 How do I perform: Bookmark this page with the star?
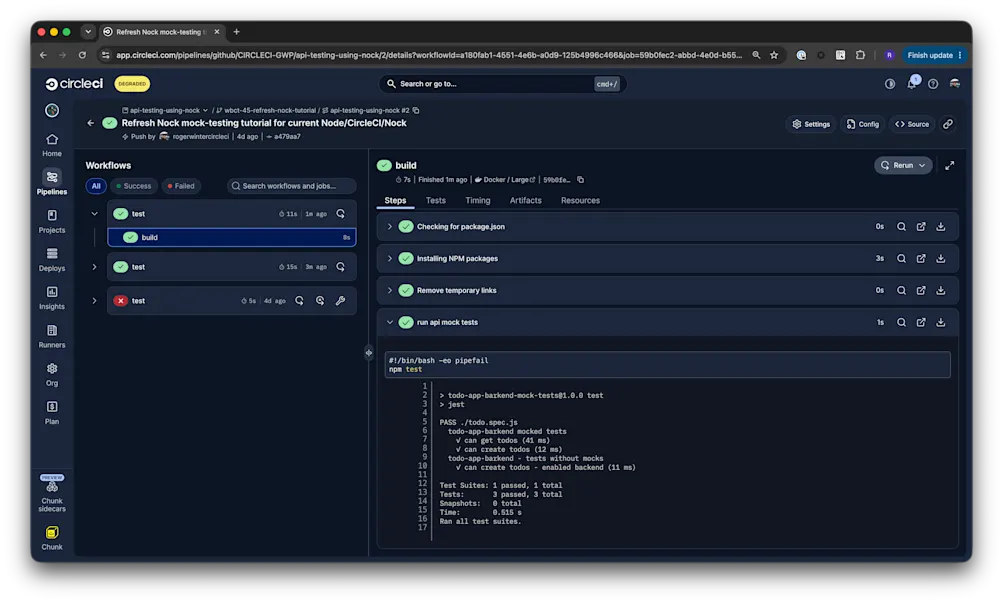coord(774,56)
